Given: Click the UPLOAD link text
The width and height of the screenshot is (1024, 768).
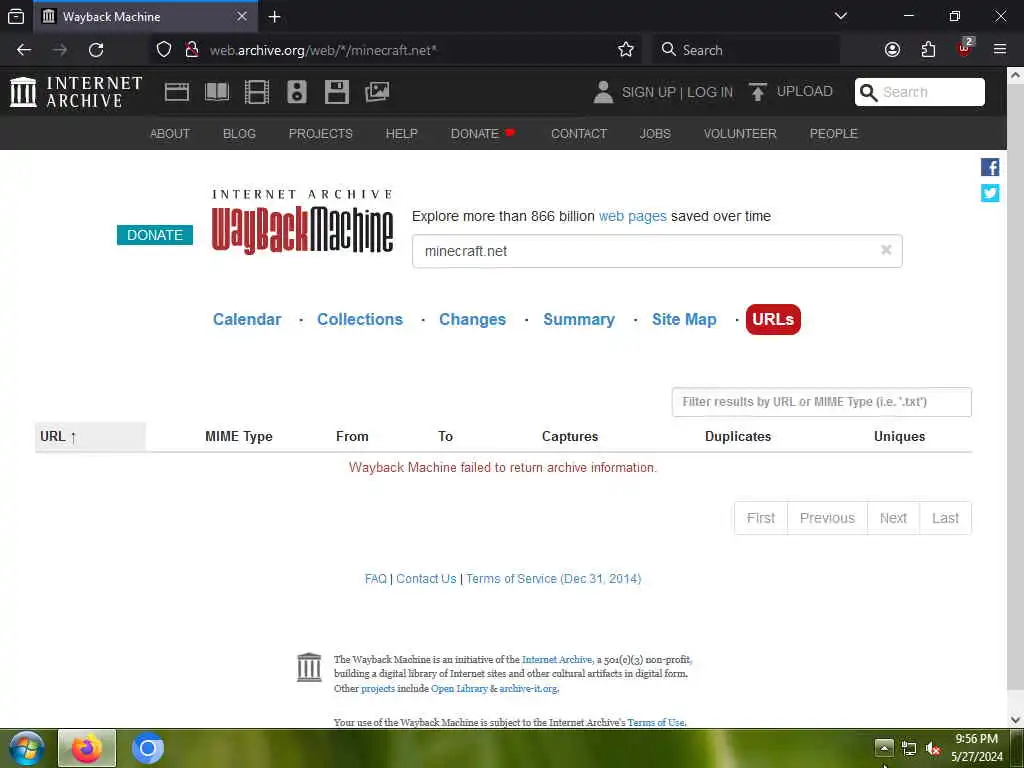Looking at the screenshot, I should pyautogui.click(x=805, y=91).
